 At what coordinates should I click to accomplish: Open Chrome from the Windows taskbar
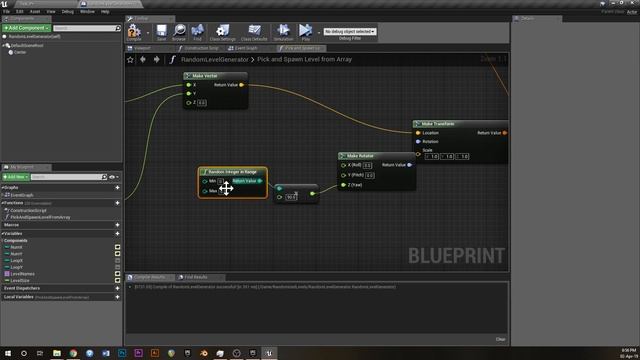[73, 353]
